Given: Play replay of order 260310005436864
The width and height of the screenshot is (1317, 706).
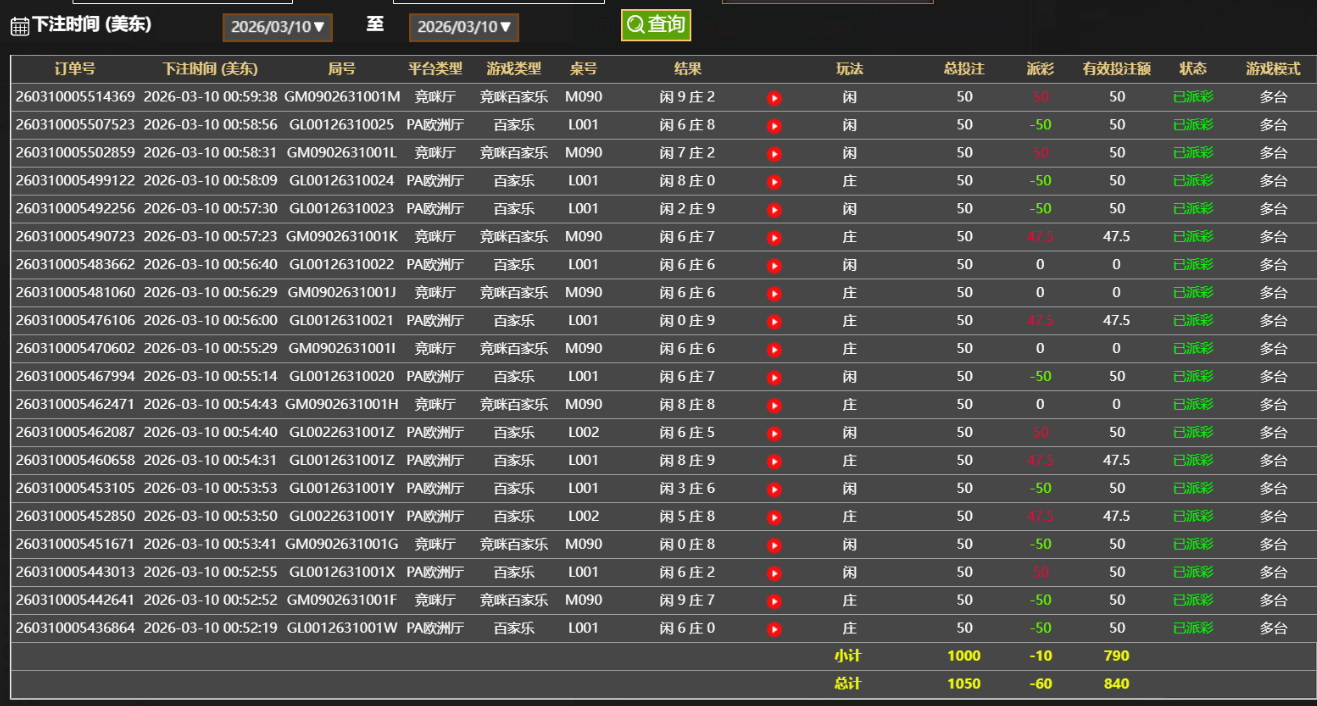Looking at the screenshot, I should tap(774, 630).
